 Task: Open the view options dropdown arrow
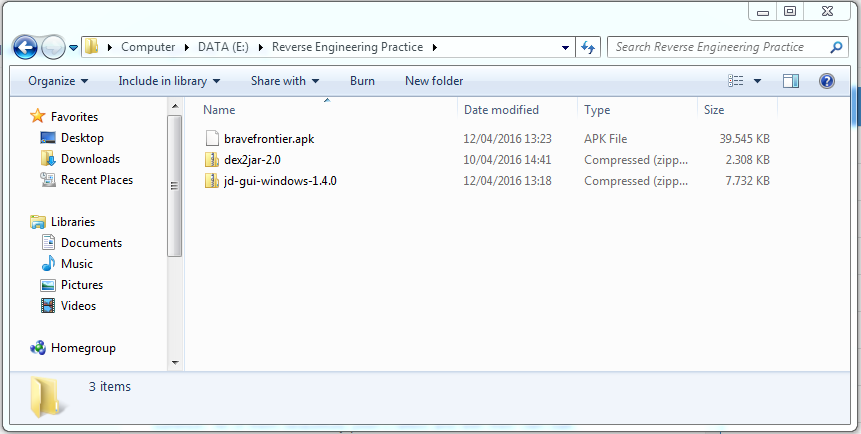(x=757, y=81)
